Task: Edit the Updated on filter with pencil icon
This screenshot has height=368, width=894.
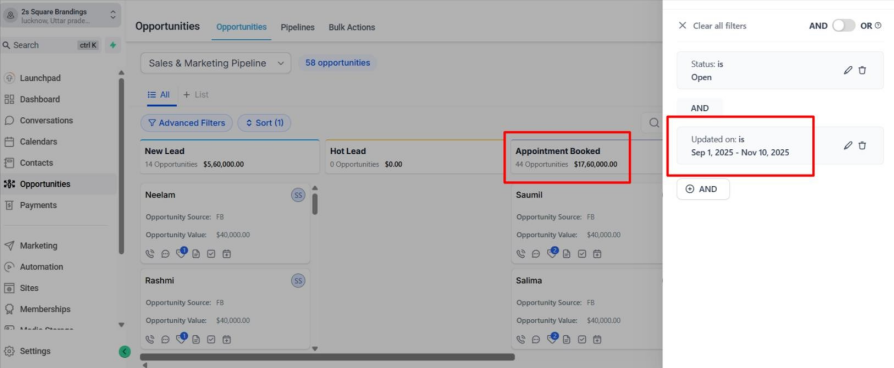Action: point(848,145)
